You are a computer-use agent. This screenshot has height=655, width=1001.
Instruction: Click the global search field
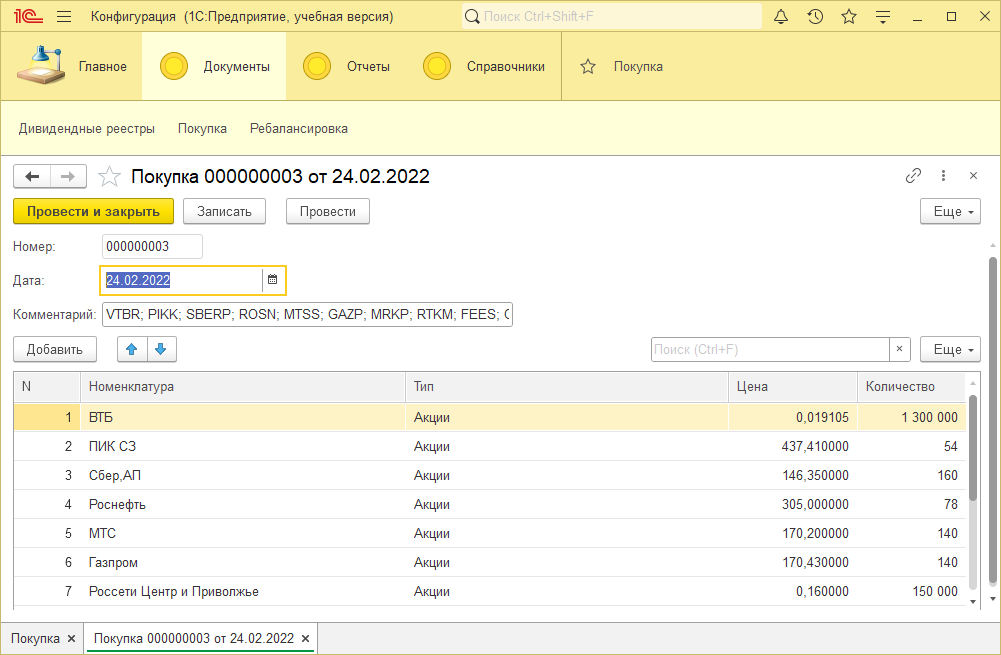pos(612,17)
